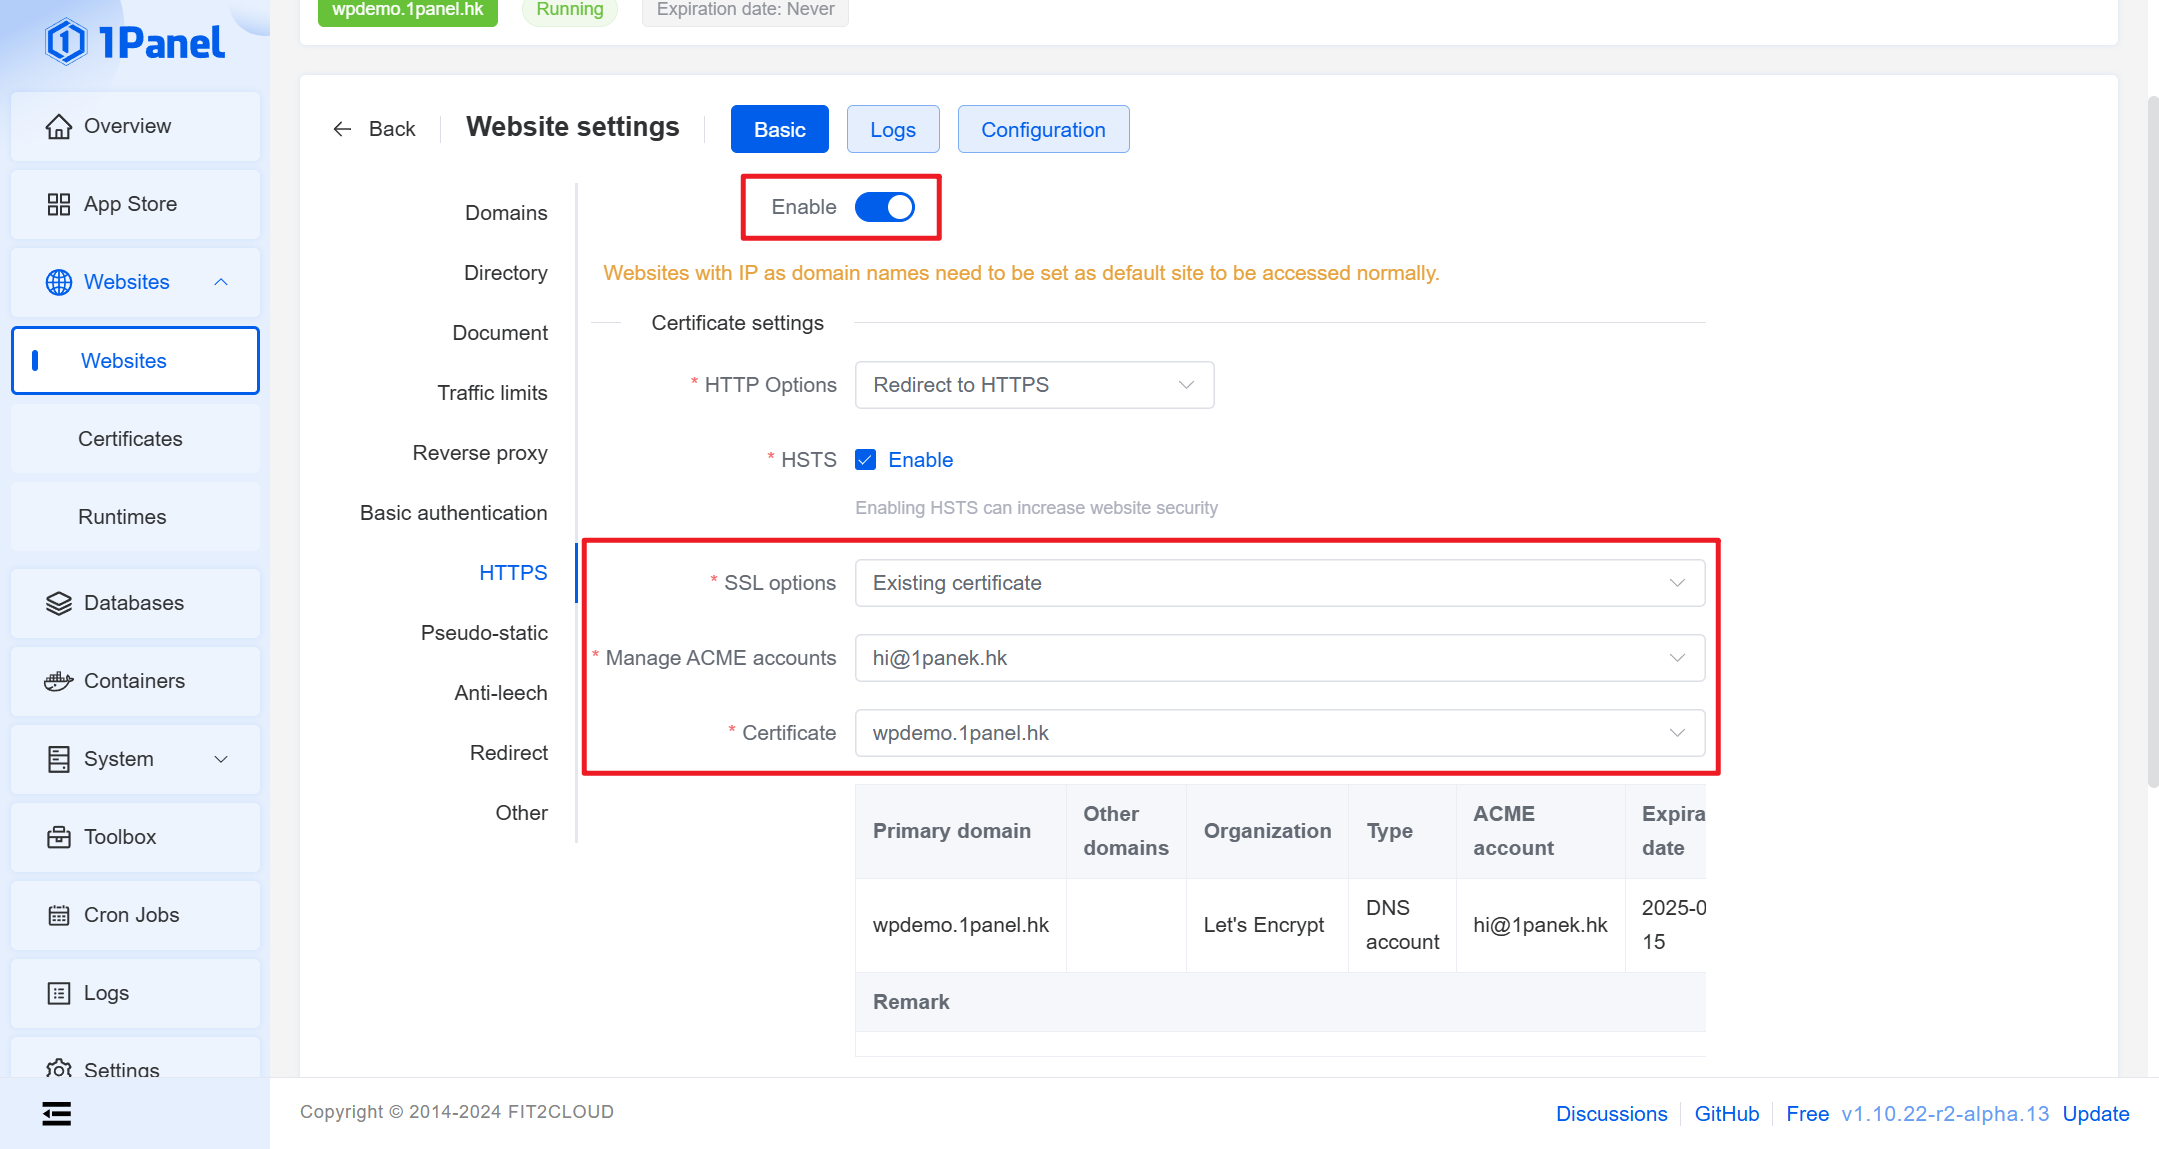2159x1149 pixels.
Task: Click the Toolbox icon in sidebar
Action: (x=59, y=837)
